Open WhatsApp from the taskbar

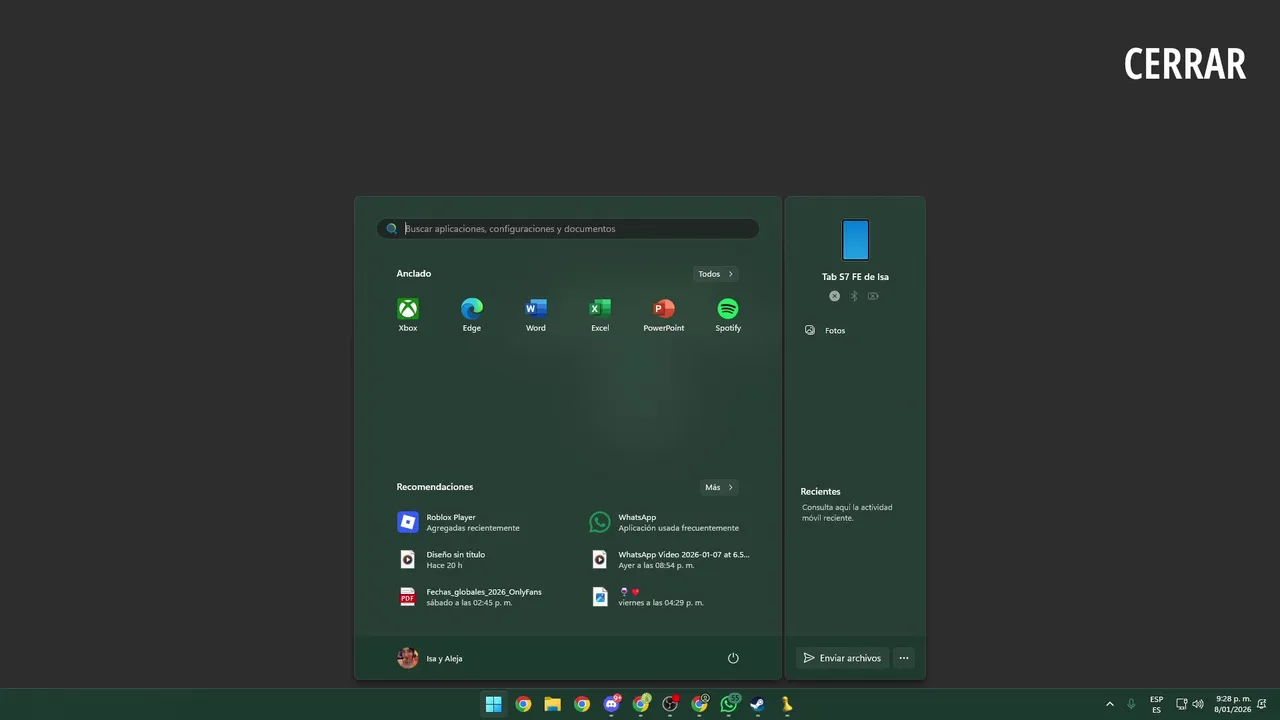[x=729, y=704]
